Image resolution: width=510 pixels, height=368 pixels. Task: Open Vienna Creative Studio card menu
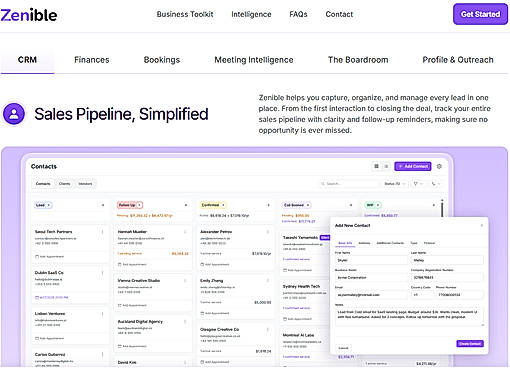click(185, 281)
